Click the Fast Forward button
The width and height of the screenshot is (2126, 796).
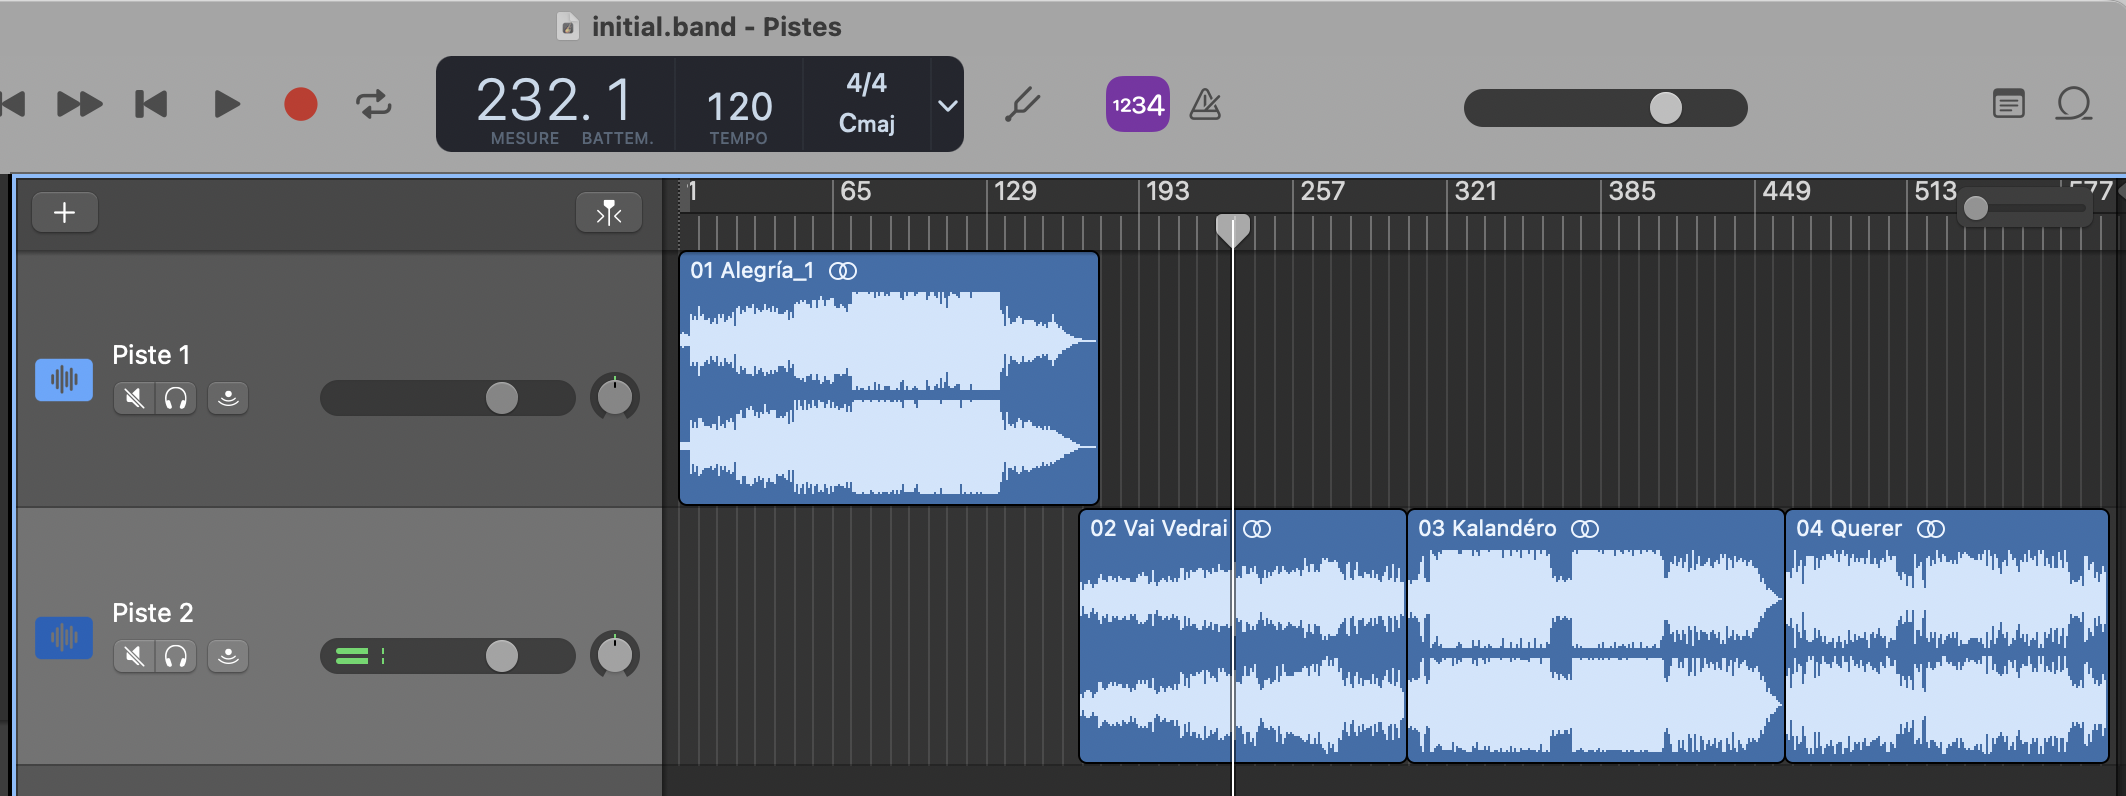(79, 104)
